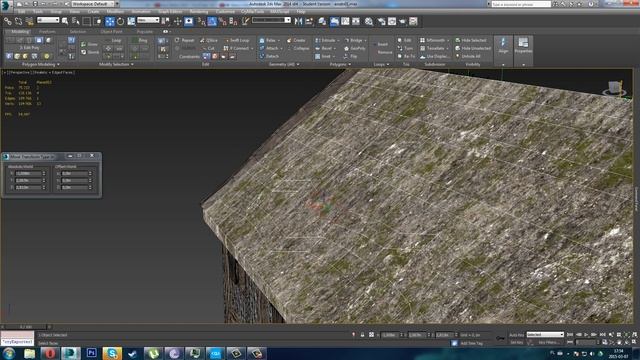Screen dimensions: 640x360
Task: Select the Select and Link tool
Action: pyautogui.click(x=8, y=21)
